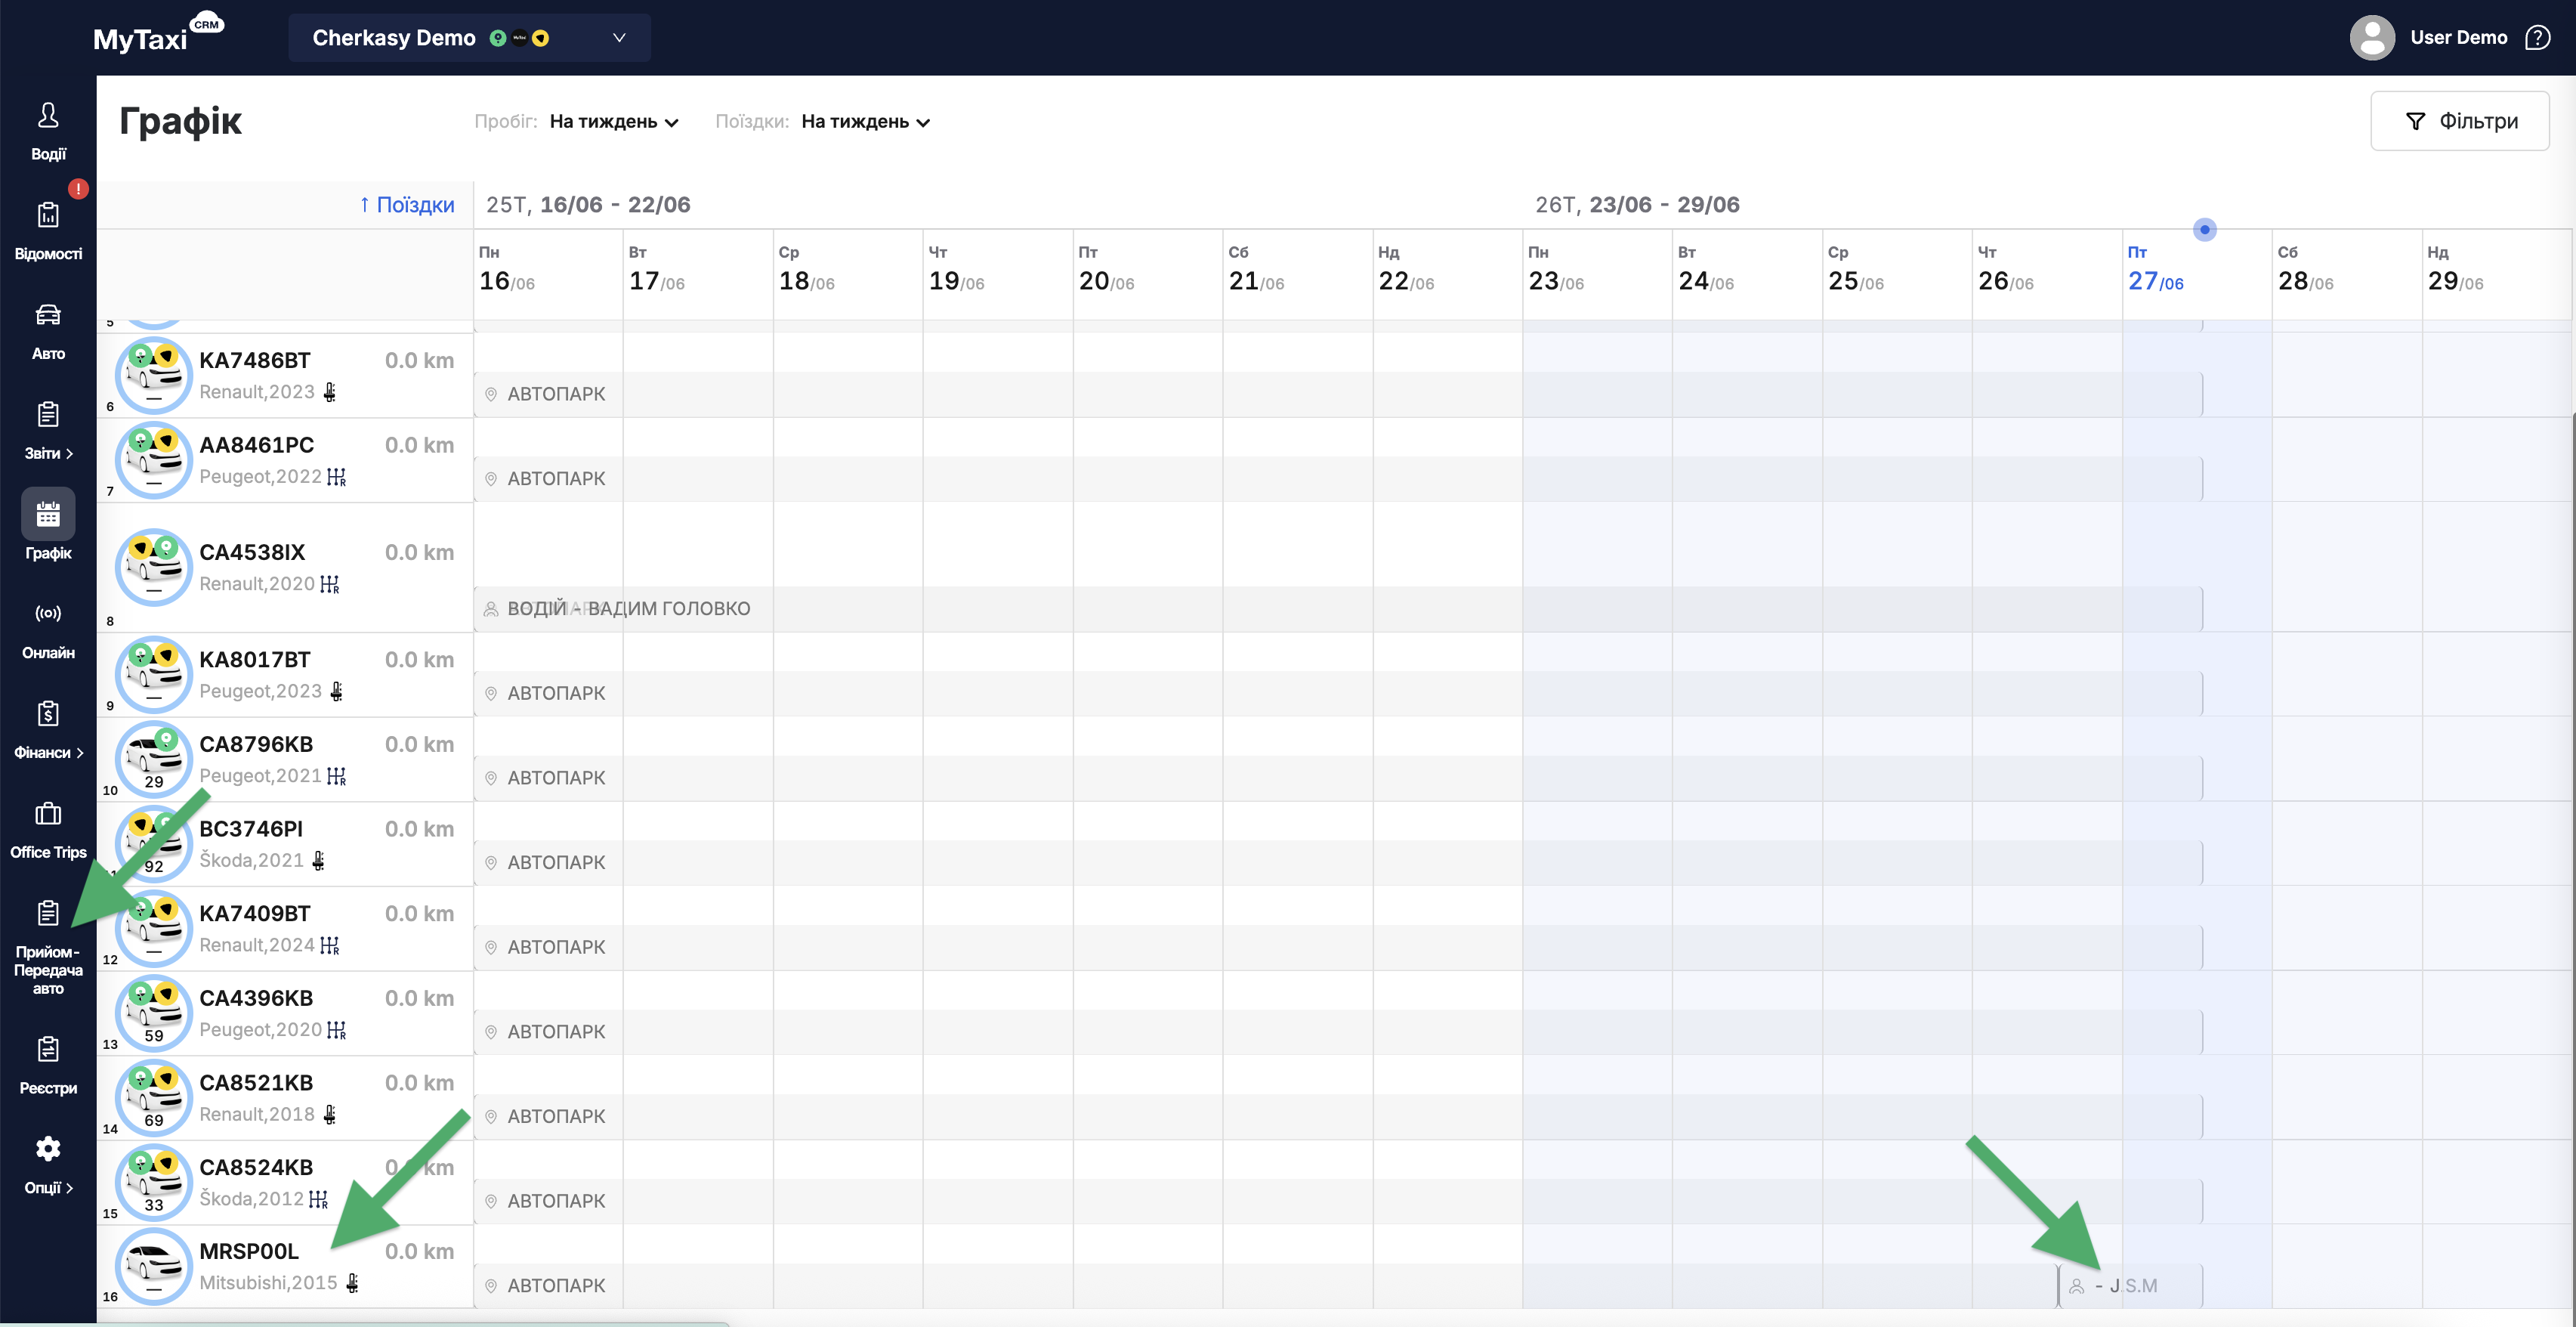The height and width of the screenshot is (1327, 2576).
Task: Click gearbox icon next to Mitsubishi,2015
Action: (352, 1283)
